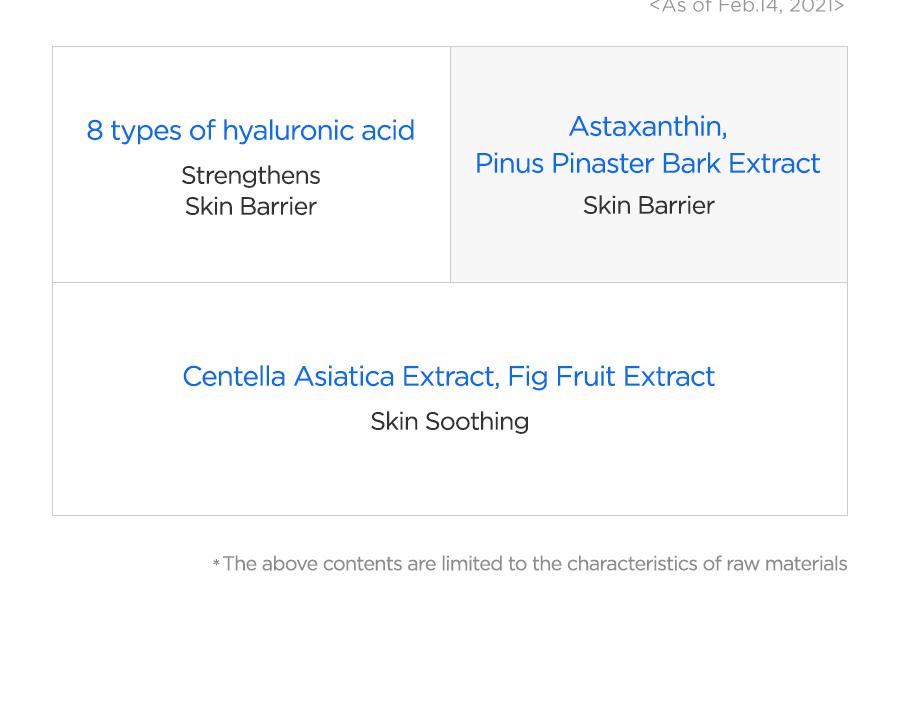Click the asterisk before the footnote
The image size is (900, 708).
point(216,563)
